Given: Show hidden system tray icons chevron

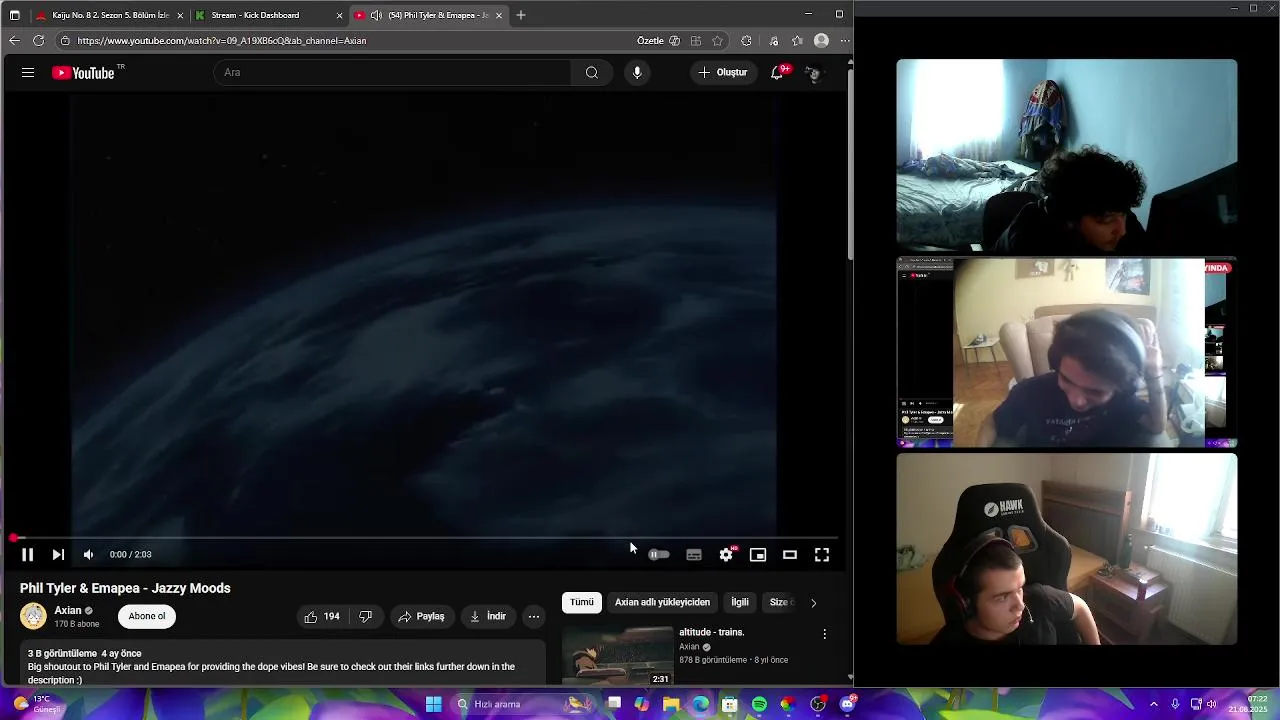Looking at the screenshot, I should (1154, 704).
